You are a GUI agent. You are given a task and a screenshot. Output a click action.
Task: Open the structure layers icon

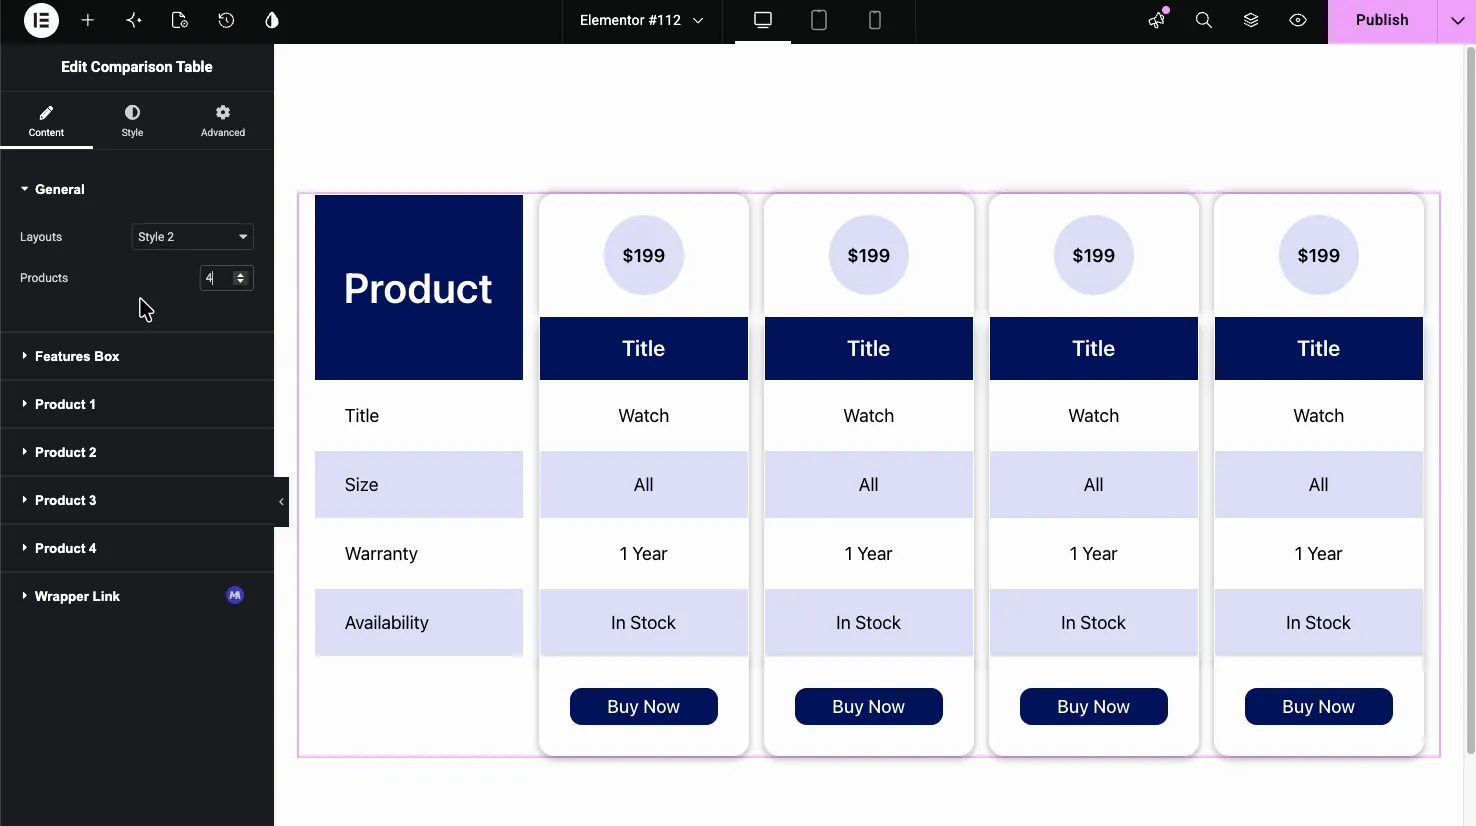(1251, 20)
